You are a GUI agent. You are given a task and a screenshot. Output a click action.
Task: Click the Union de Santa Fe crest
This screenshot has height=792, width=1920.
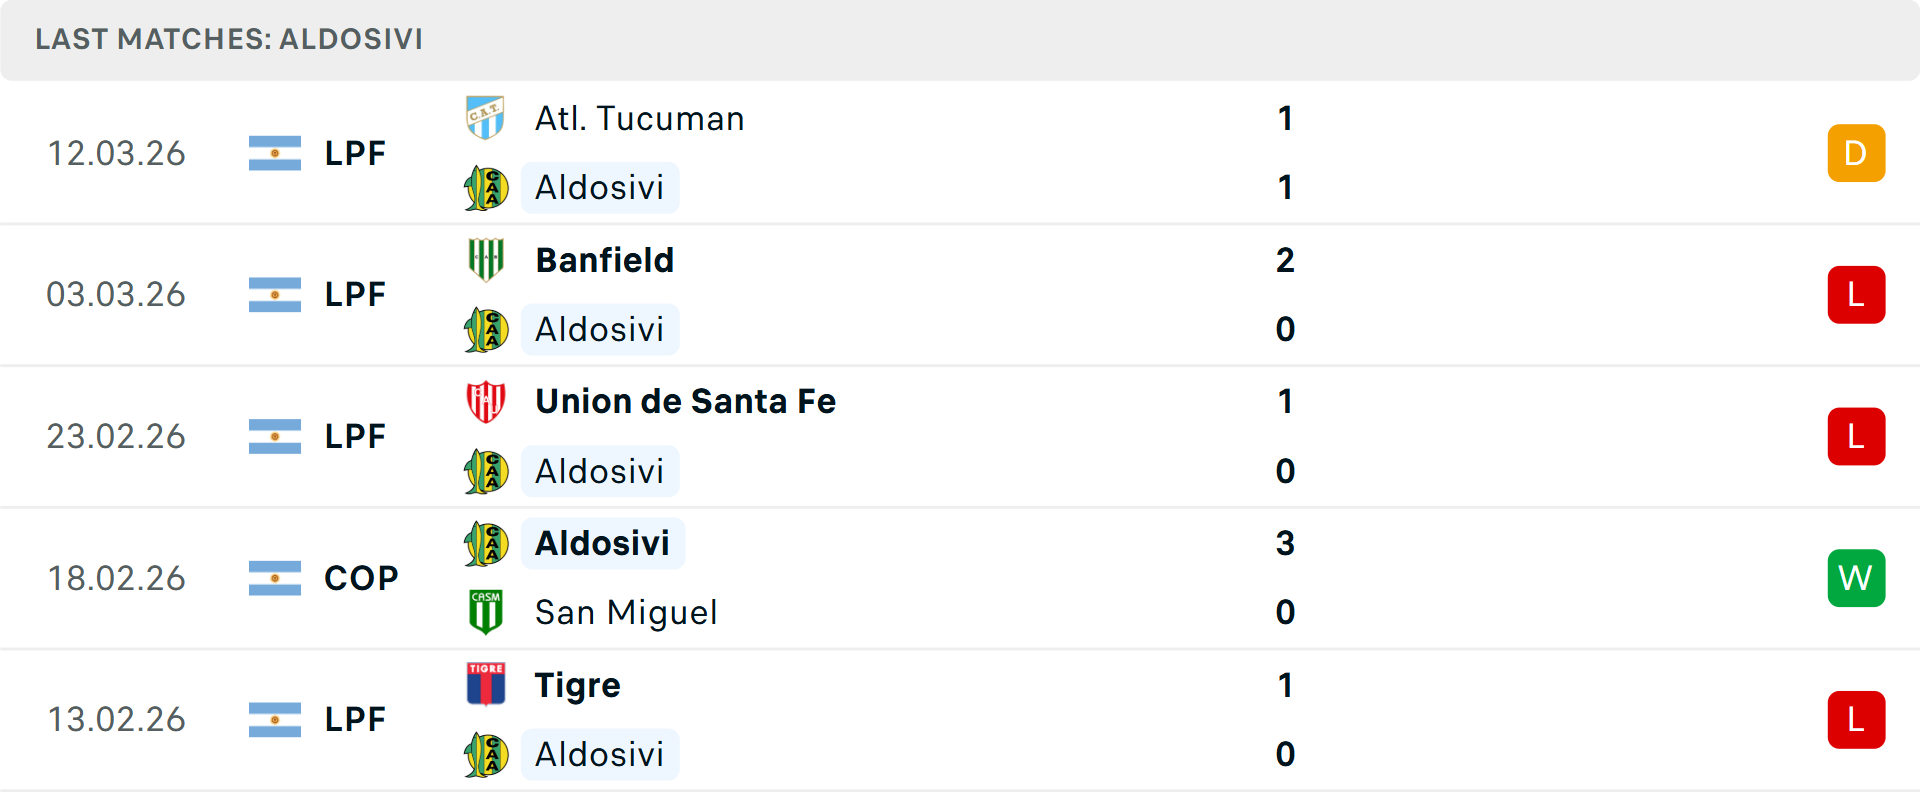tap(486, 402)
